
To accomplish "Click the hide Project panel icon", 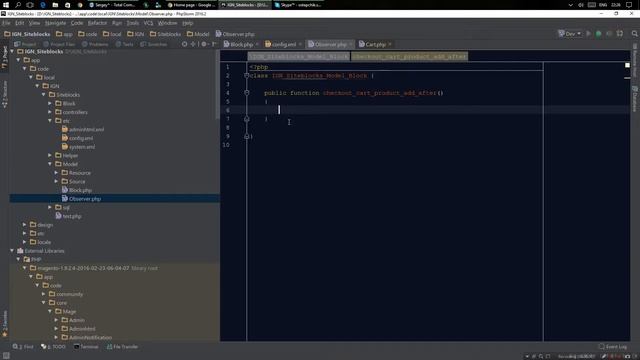I will click(x=214, y=44).
